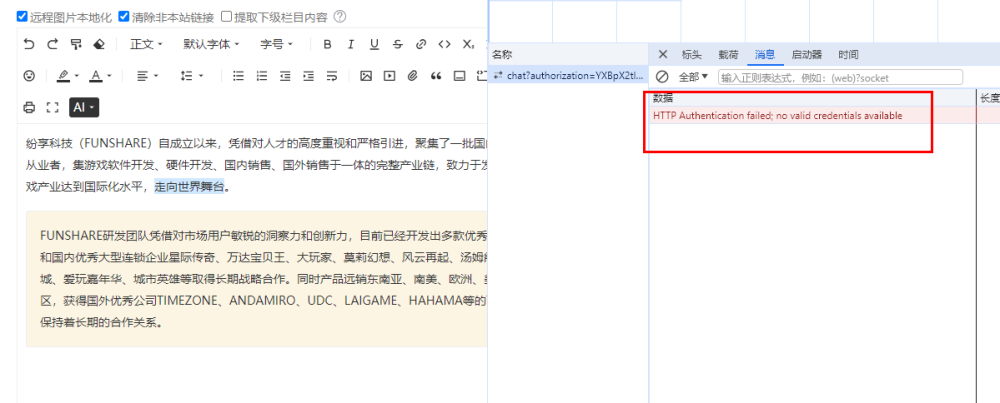Enable the 提取下级栏目内容 checkbox

pos(226,17)
